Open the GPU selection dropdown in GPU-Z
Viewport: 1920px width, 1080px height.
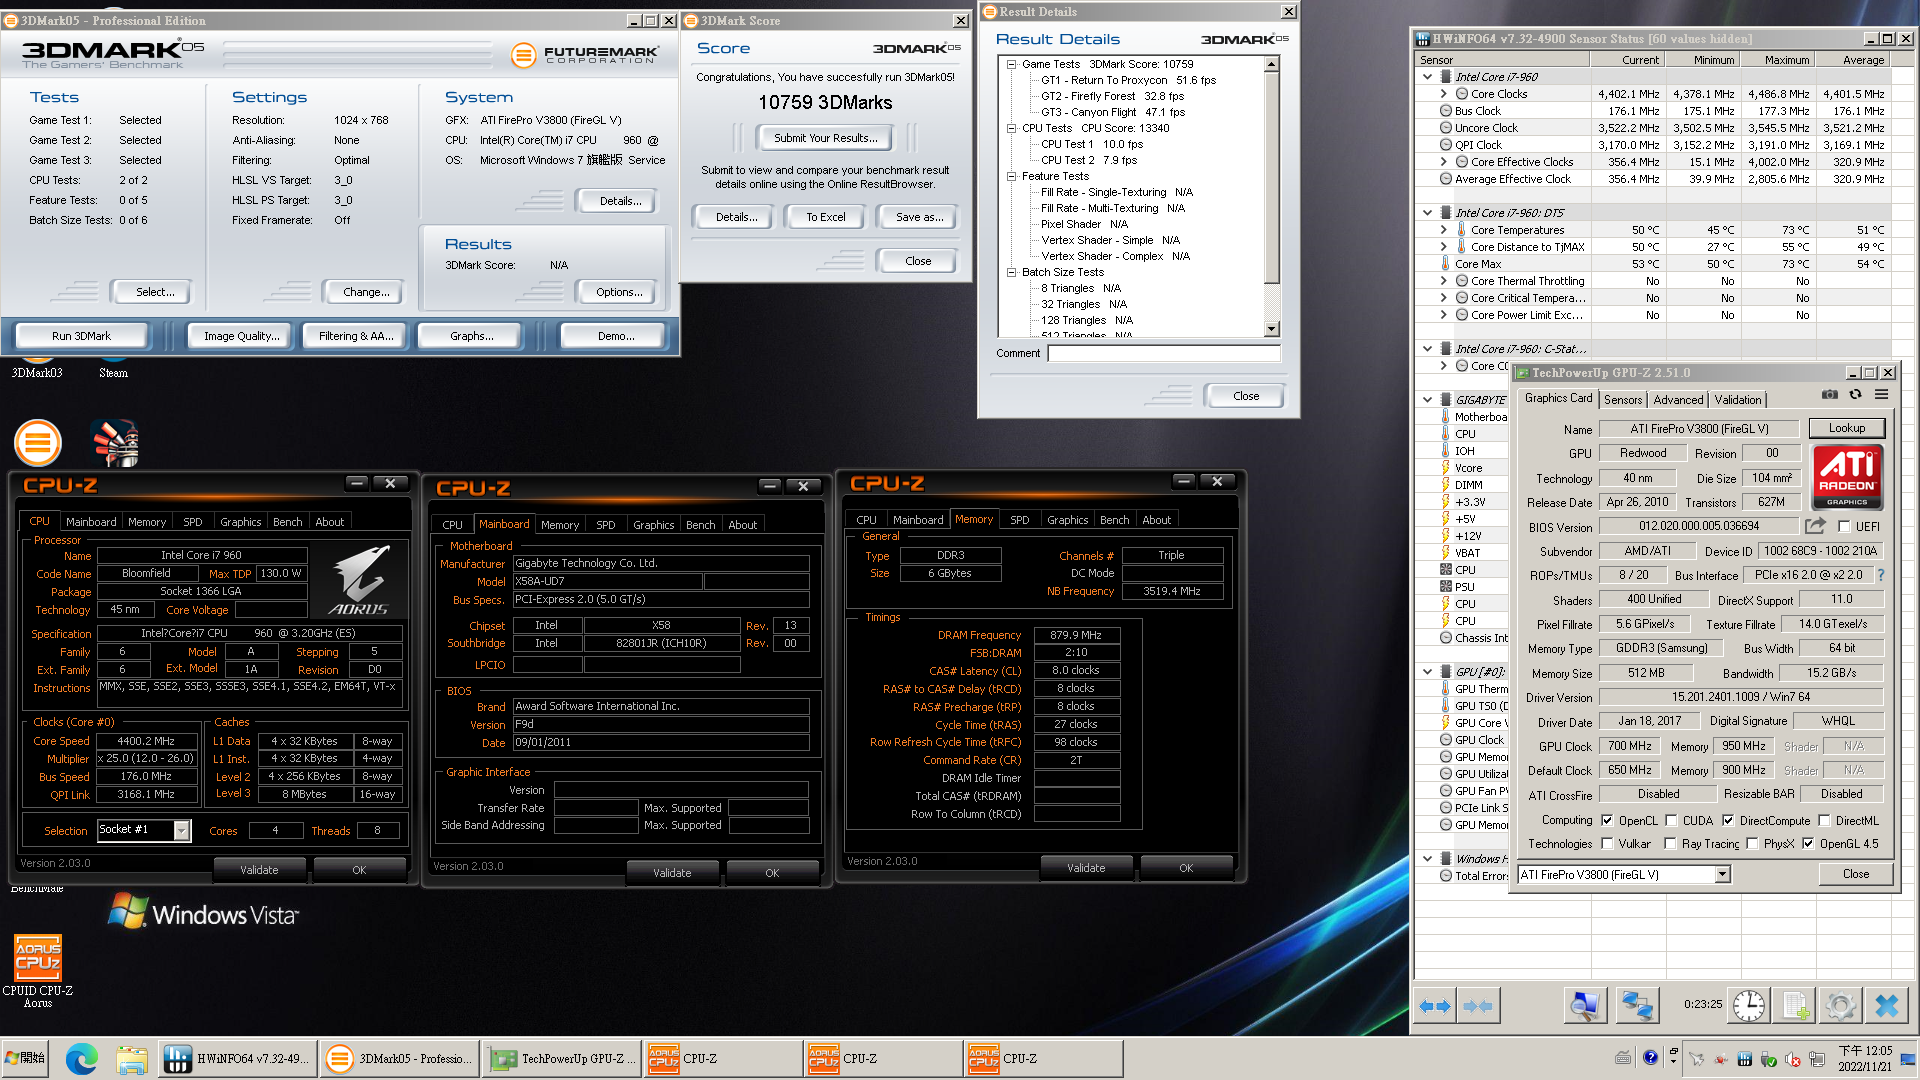(1722, 874)
